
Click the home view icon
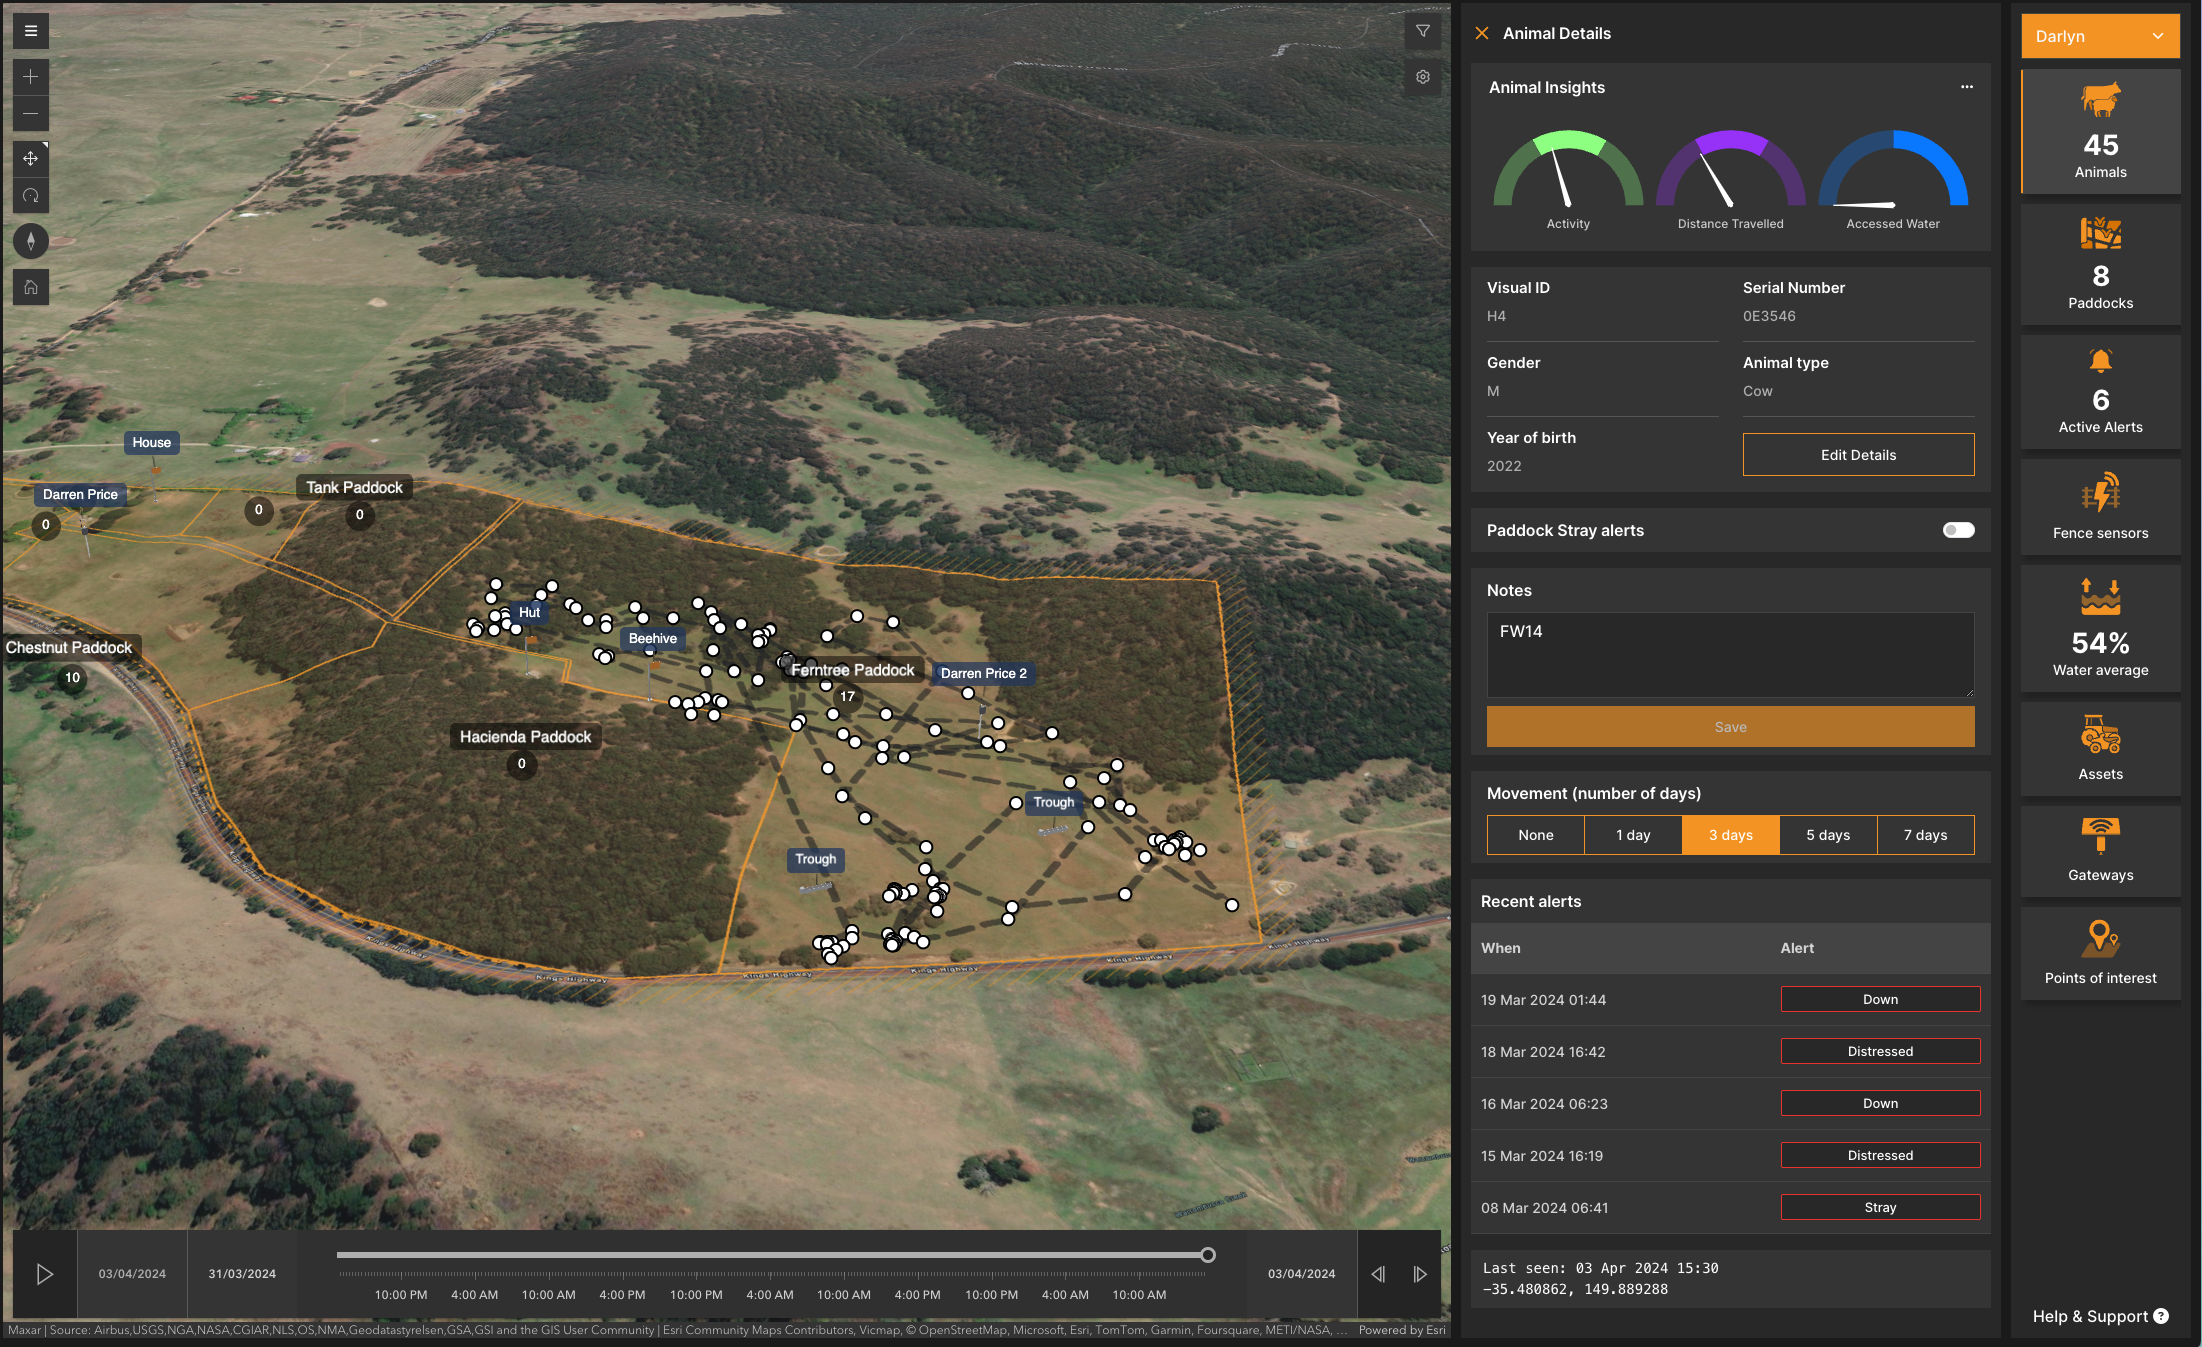(x=31, y=288)
